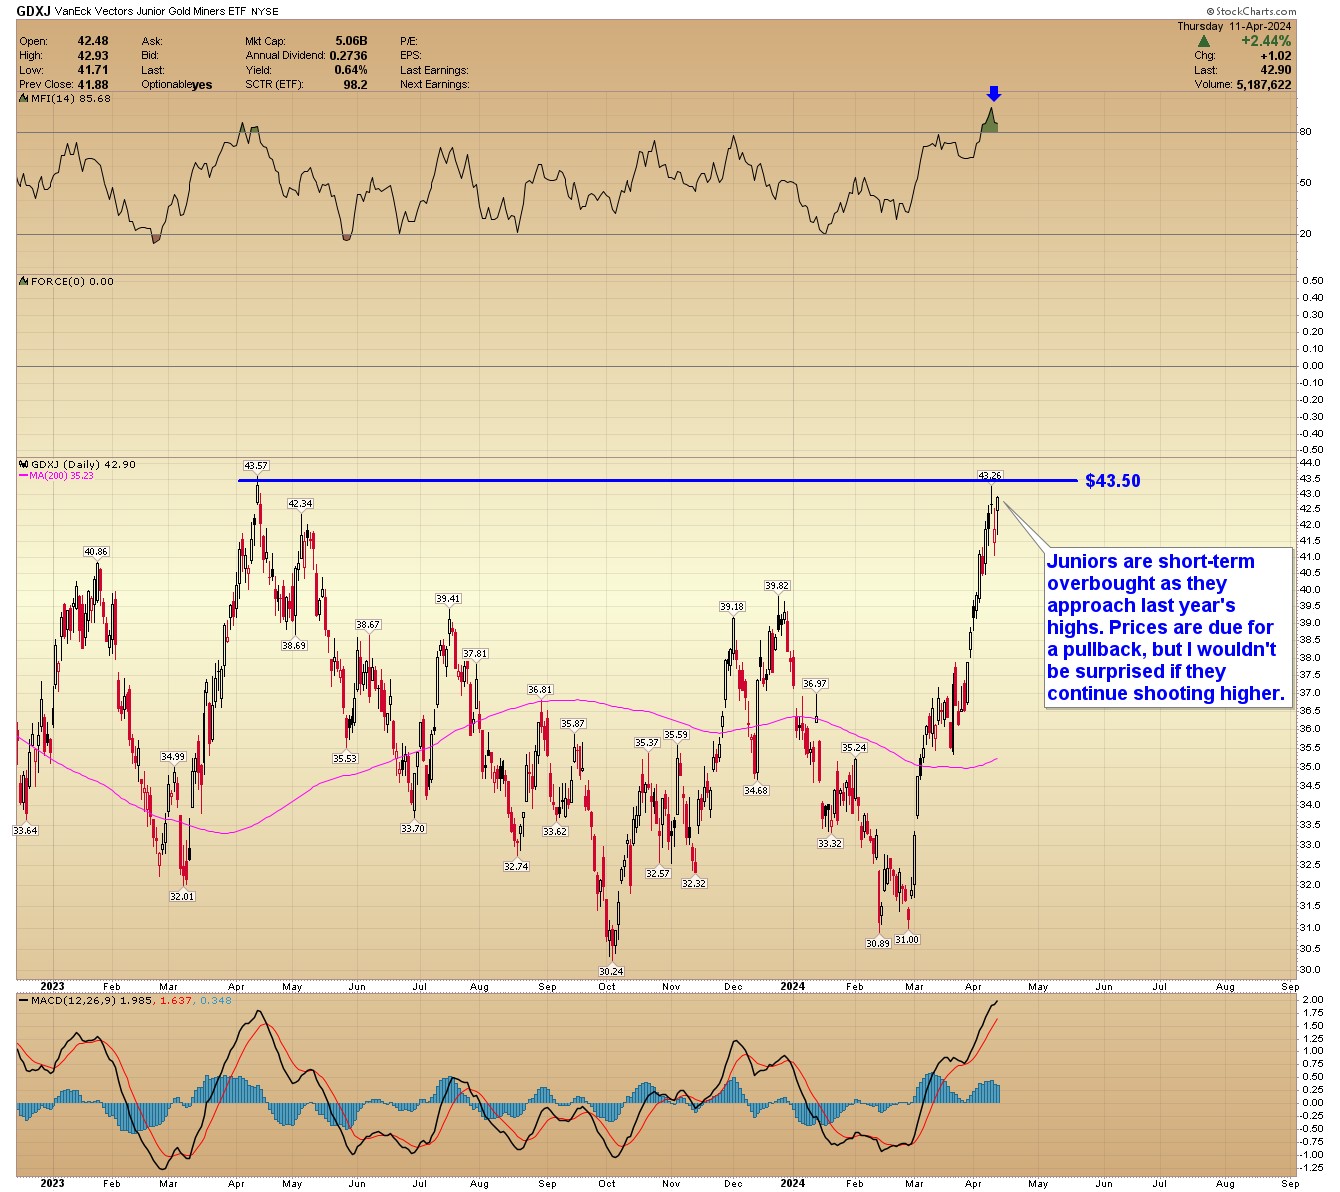Click the 43.57 peak price label
The image size is (1340, 1192).
[x=256, y=466]
